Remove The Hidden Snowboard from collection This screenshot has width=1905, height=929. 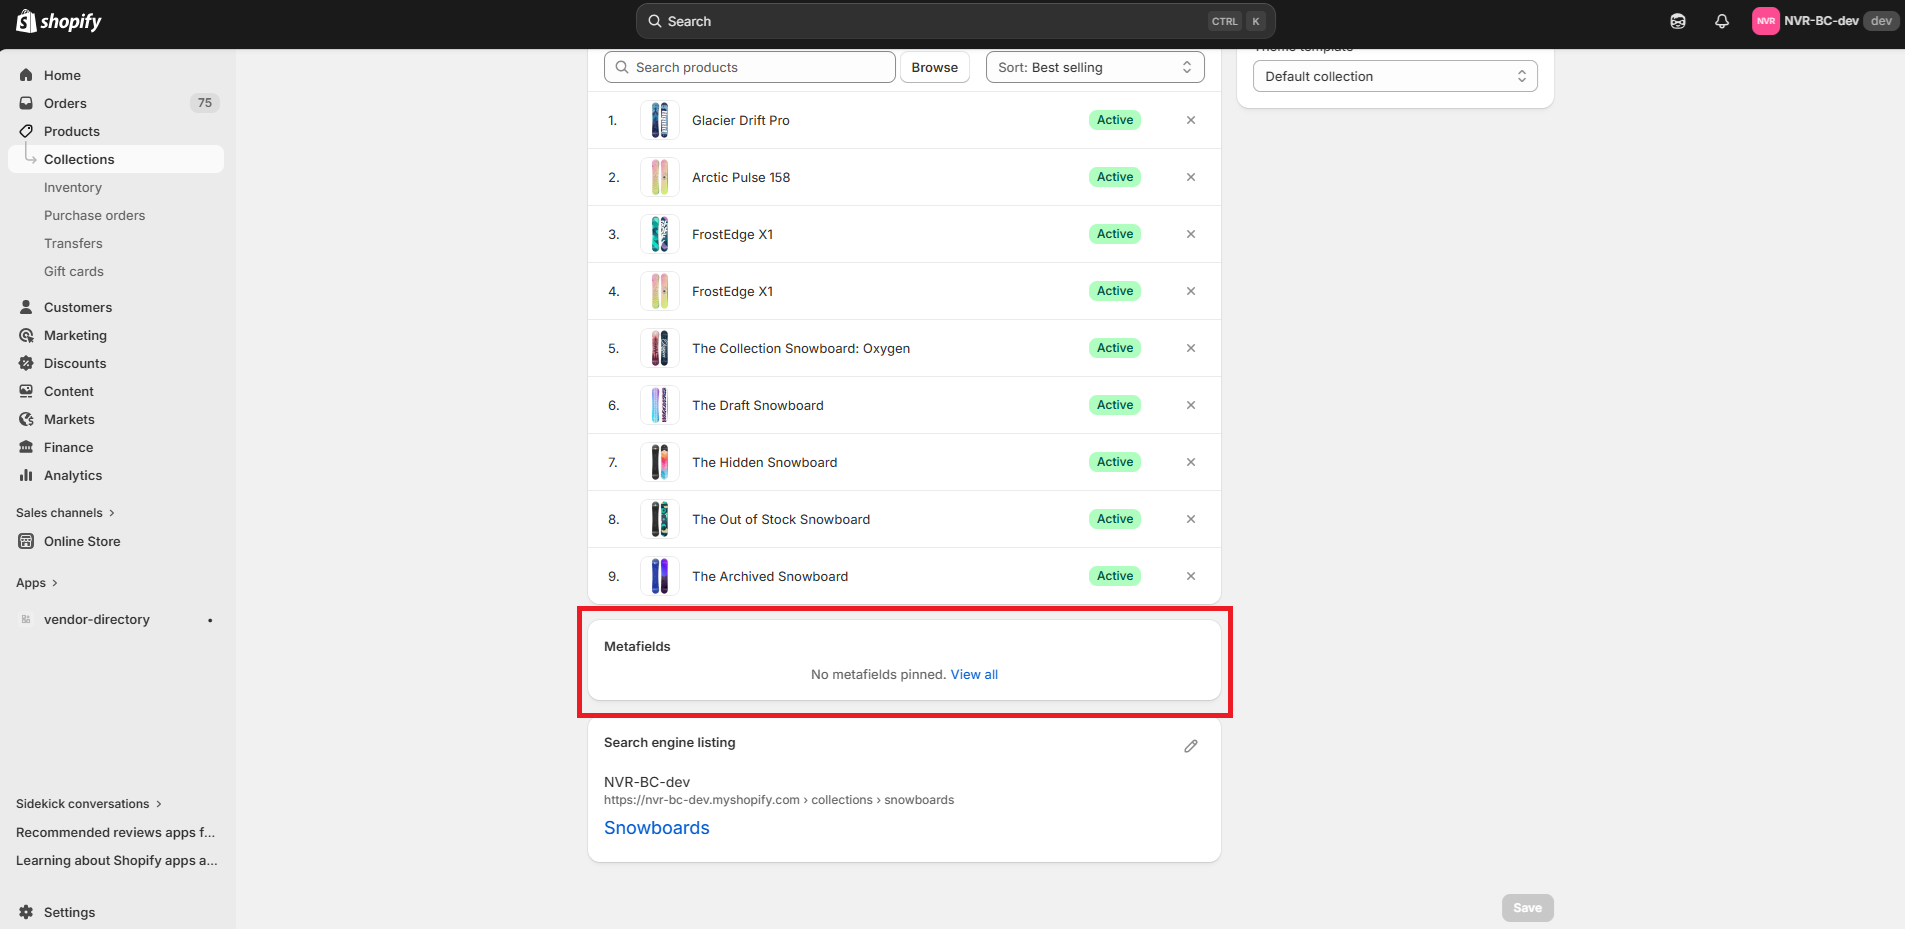click(1191, 462)
